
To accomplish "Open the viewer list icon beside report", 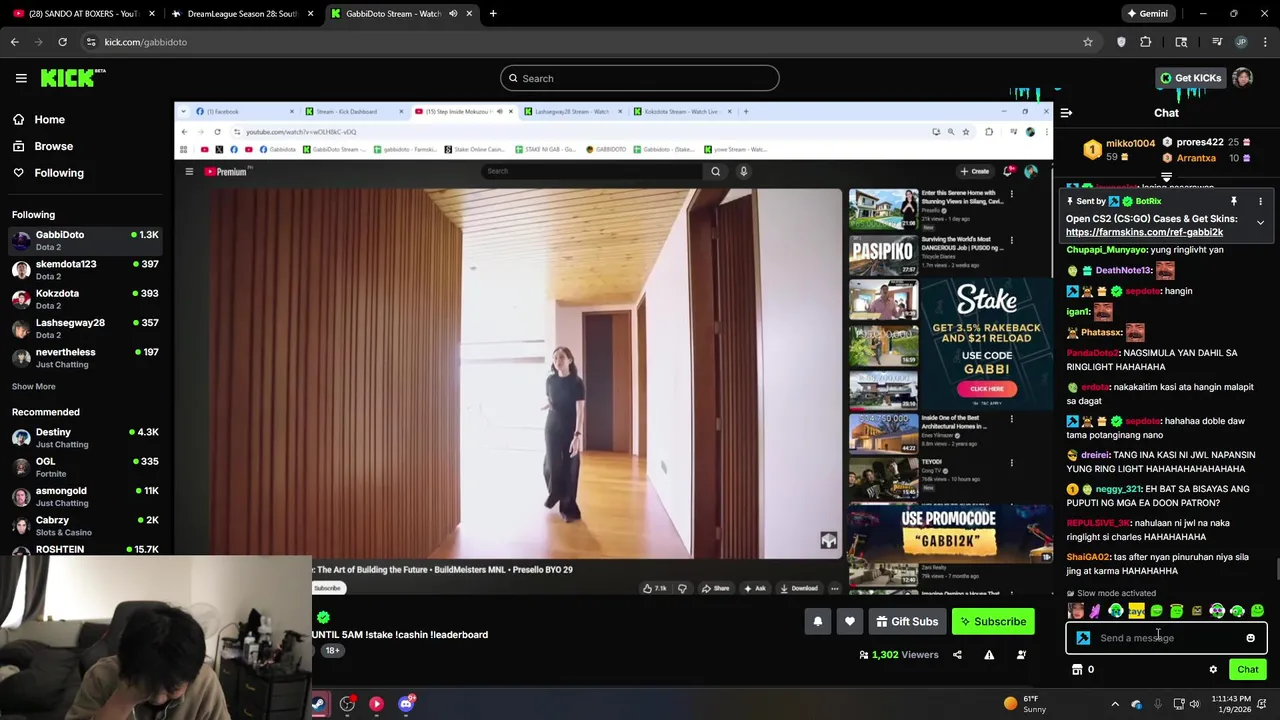I will click(1021, 655).
